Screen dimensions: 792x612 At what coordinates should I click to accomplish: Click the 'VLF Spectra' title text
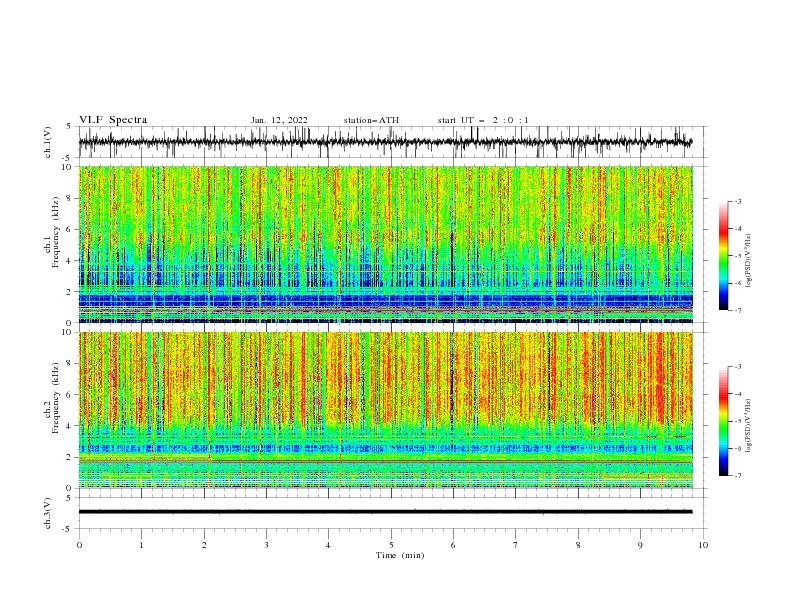(113, 120)
